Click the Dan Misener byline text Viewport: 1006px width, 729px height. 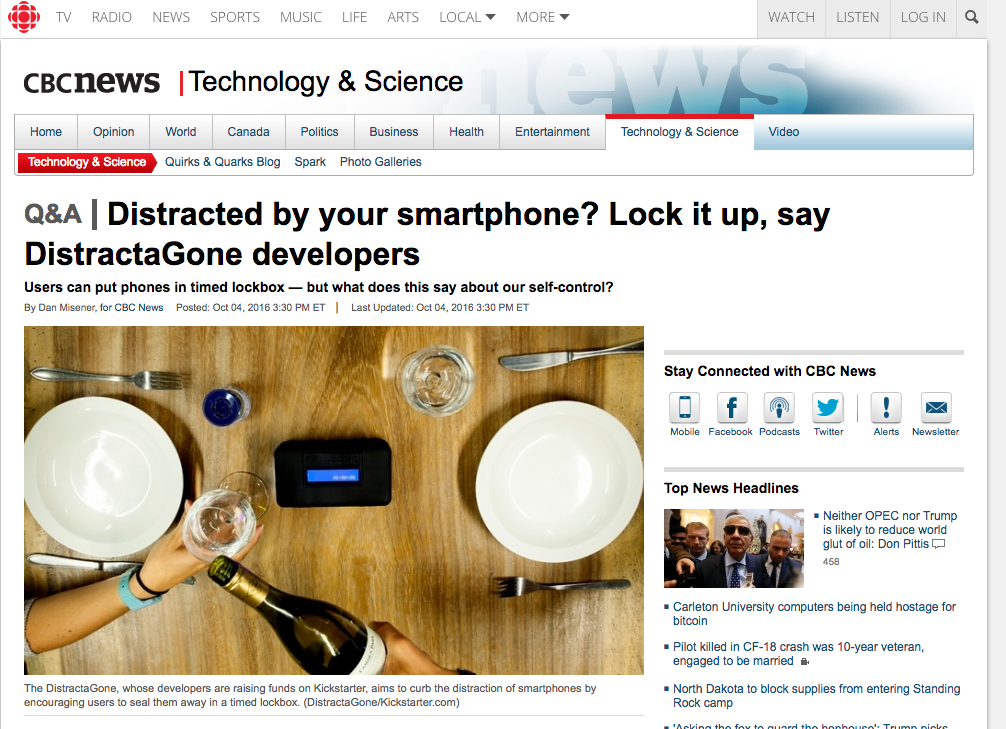tap(94, 307)
